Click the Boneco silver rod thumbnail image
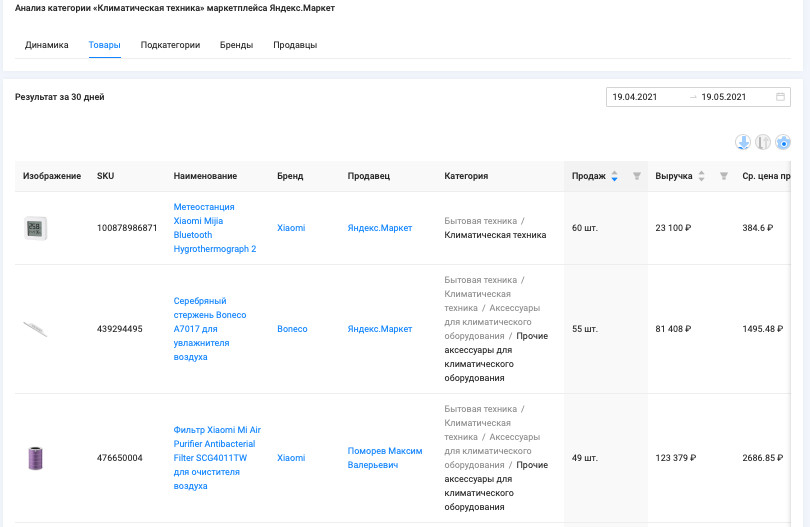Viewport: 810px width, 527px height. (x=35, y=329)
